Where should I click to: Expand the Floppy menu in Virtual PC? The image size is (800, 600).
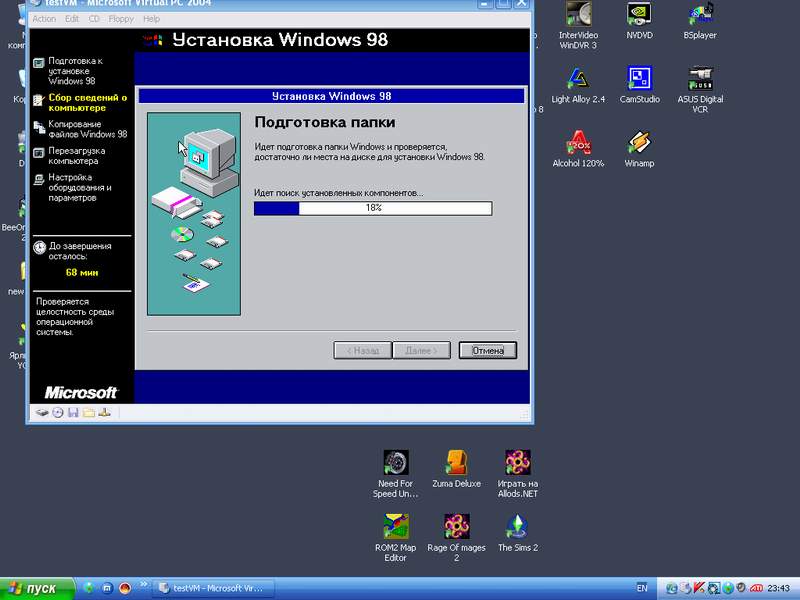tap(122, 19)
